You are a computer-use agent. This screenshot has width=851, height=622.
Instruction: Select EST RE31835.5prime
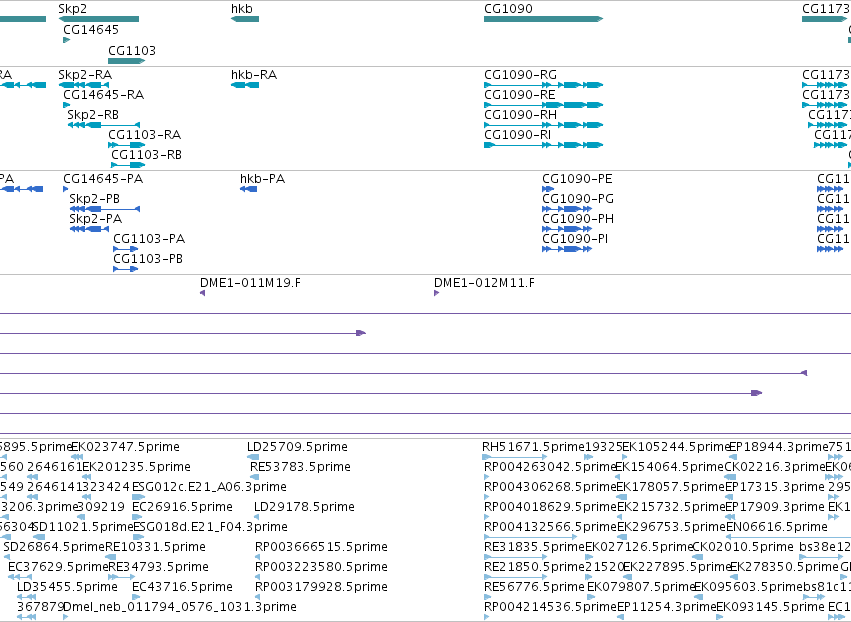pyautogui.click(x=534, y=547)
